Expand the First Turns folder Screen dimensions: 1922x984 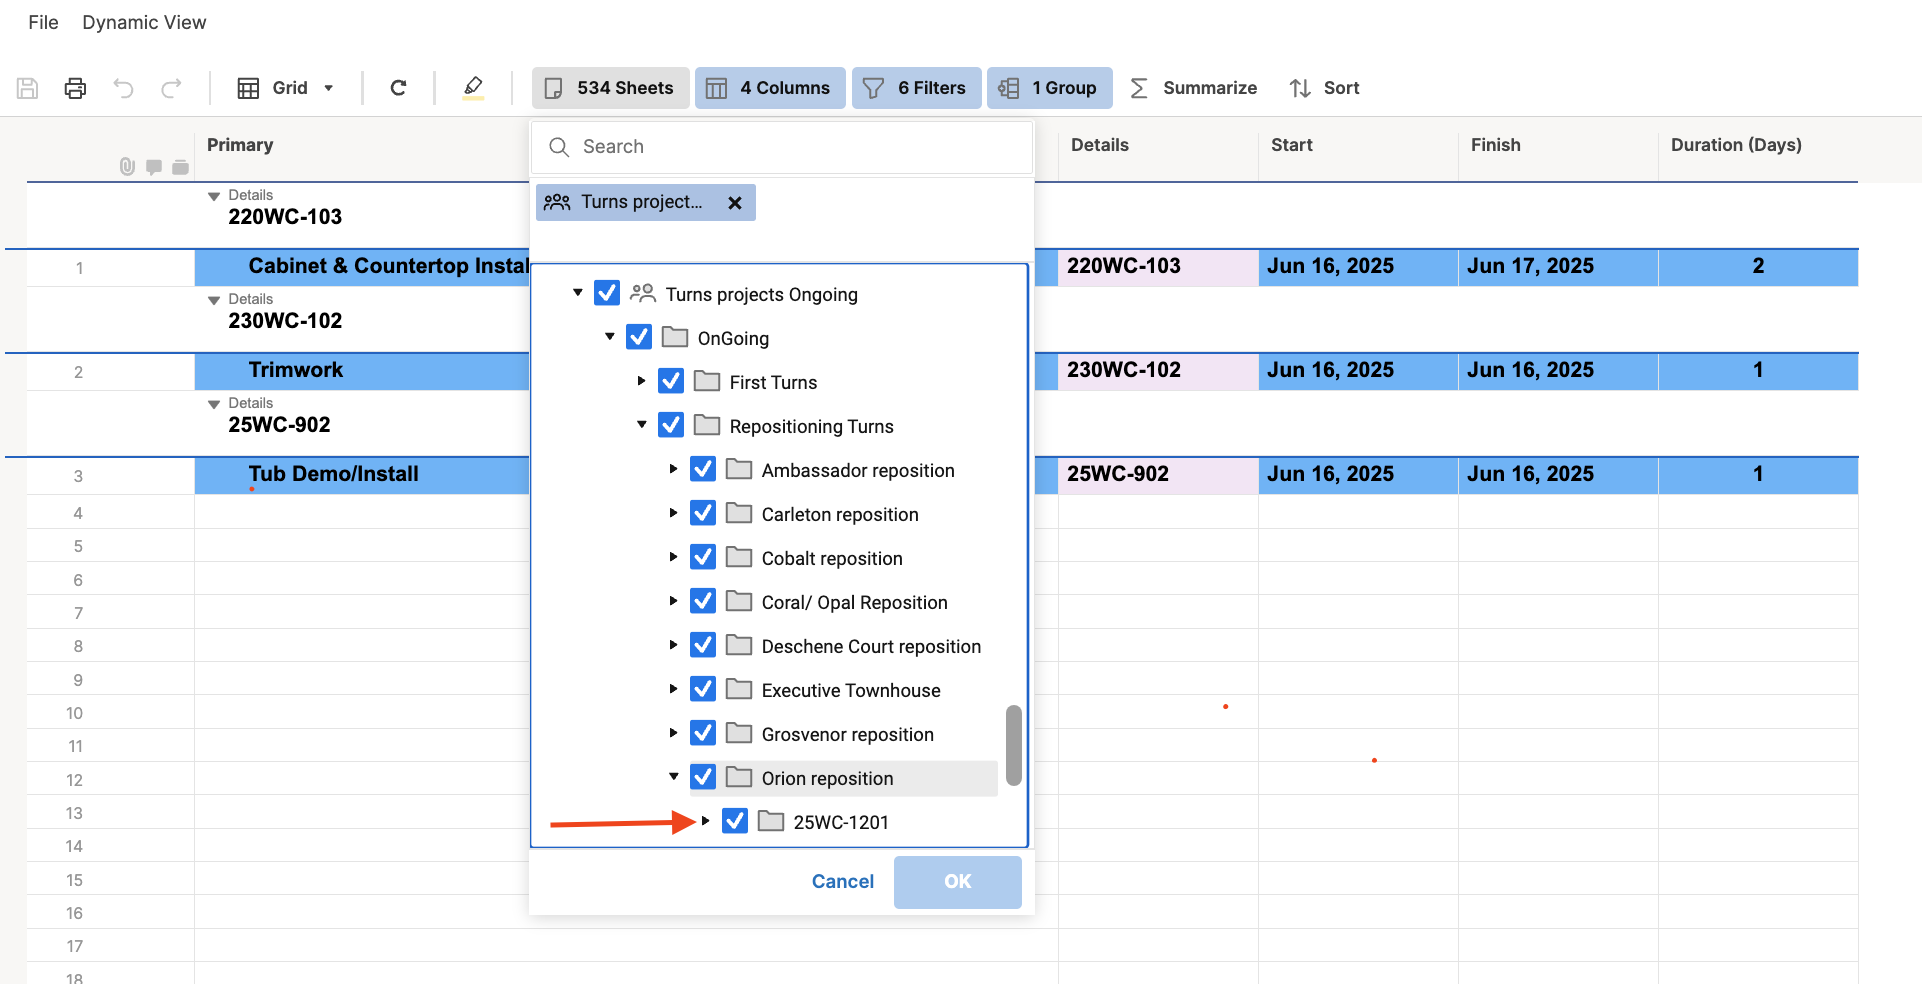click(641, 381)
